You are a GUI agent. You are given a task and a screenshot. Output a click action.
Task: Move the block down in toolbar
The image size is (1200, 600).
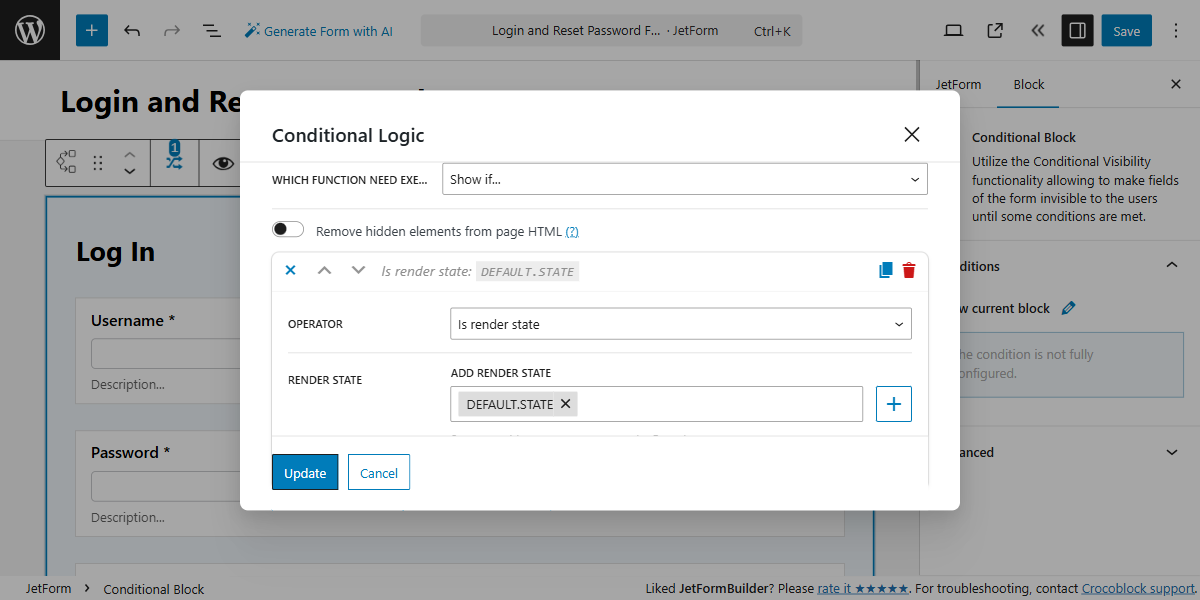point(129,171)
